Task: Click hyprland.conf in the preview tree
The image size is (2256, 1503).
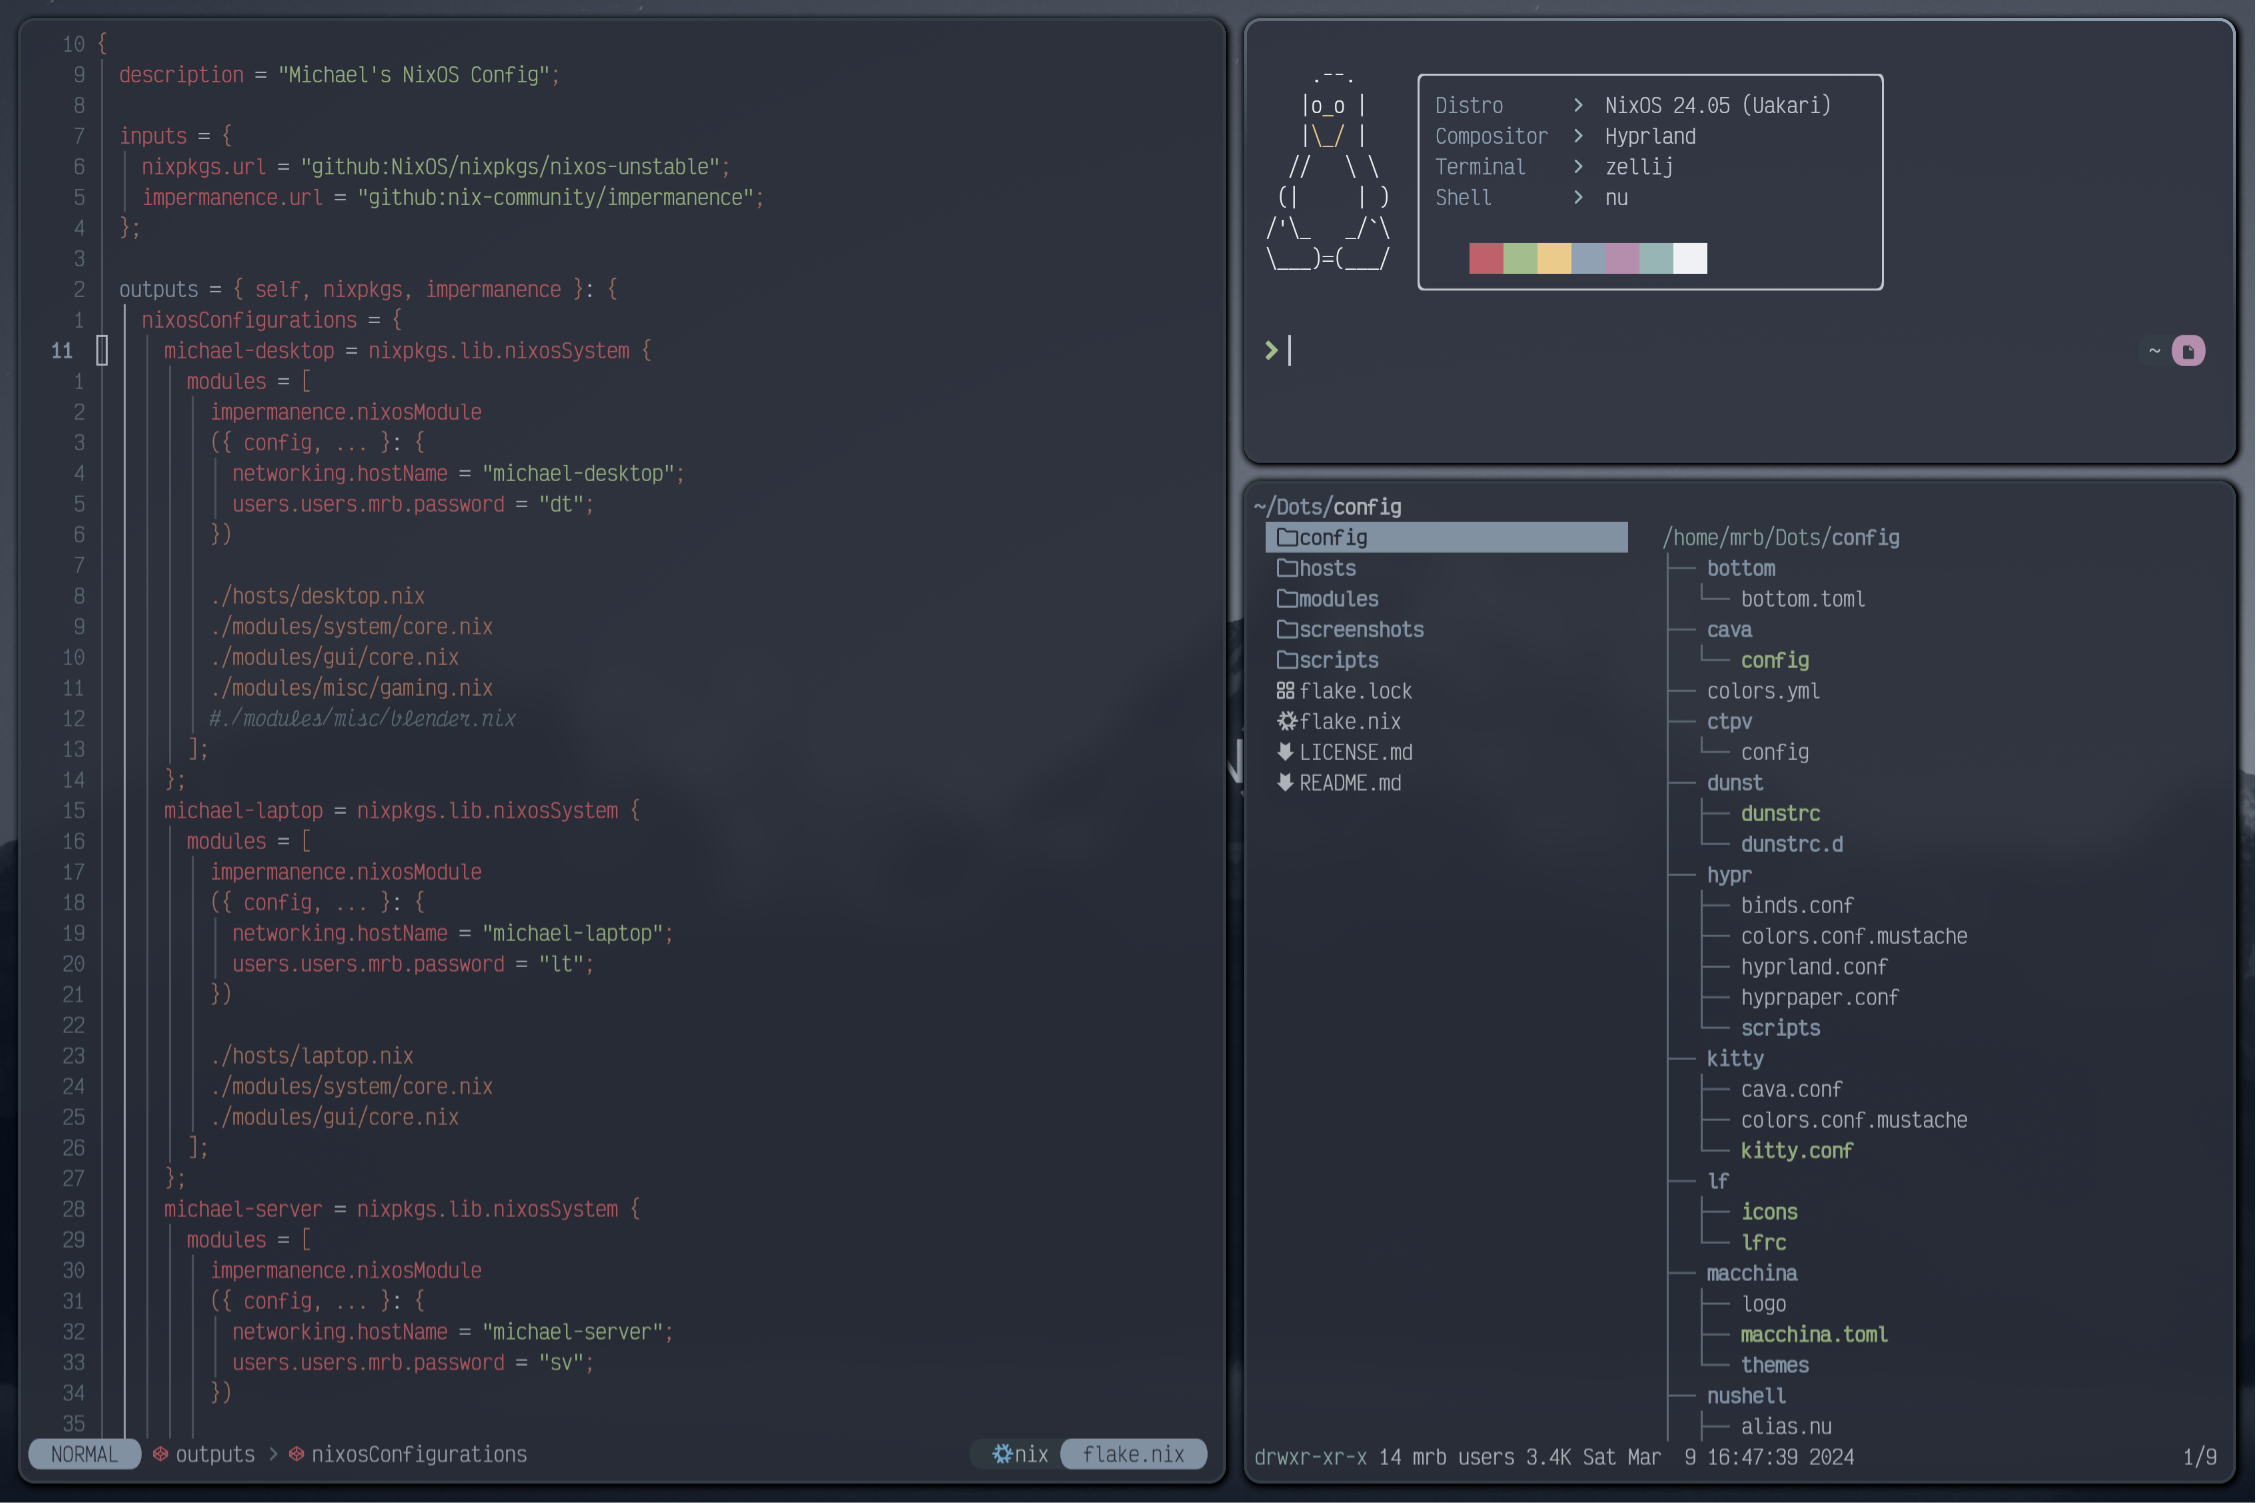Action: click(x=1813, y=967)
